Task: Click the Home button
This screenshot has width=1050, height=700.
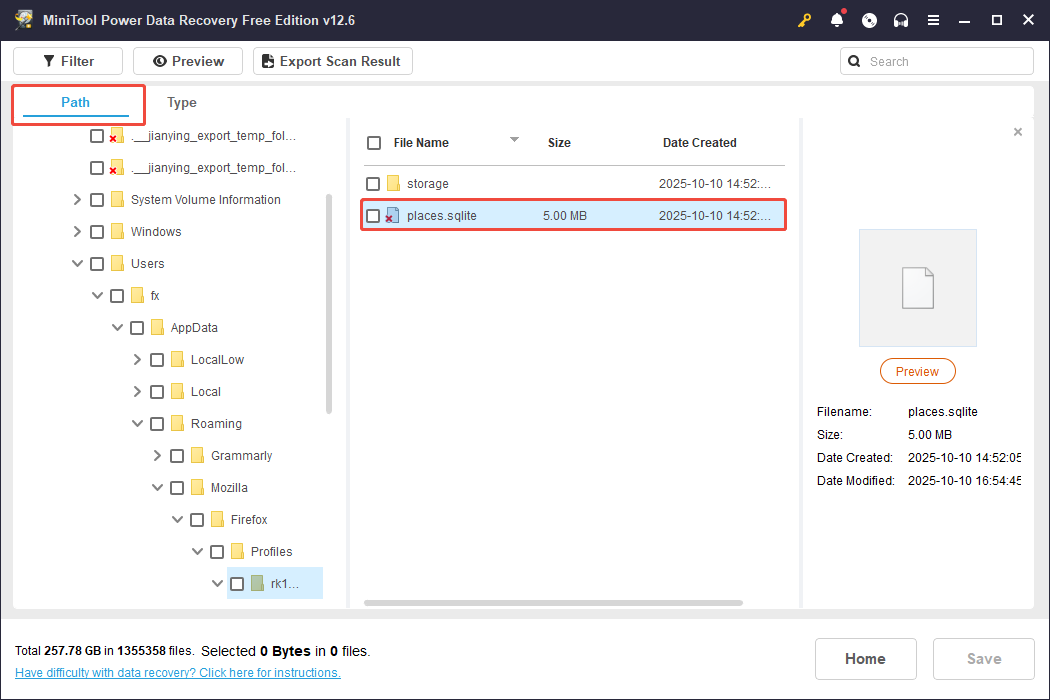Action: coord(865,658)
